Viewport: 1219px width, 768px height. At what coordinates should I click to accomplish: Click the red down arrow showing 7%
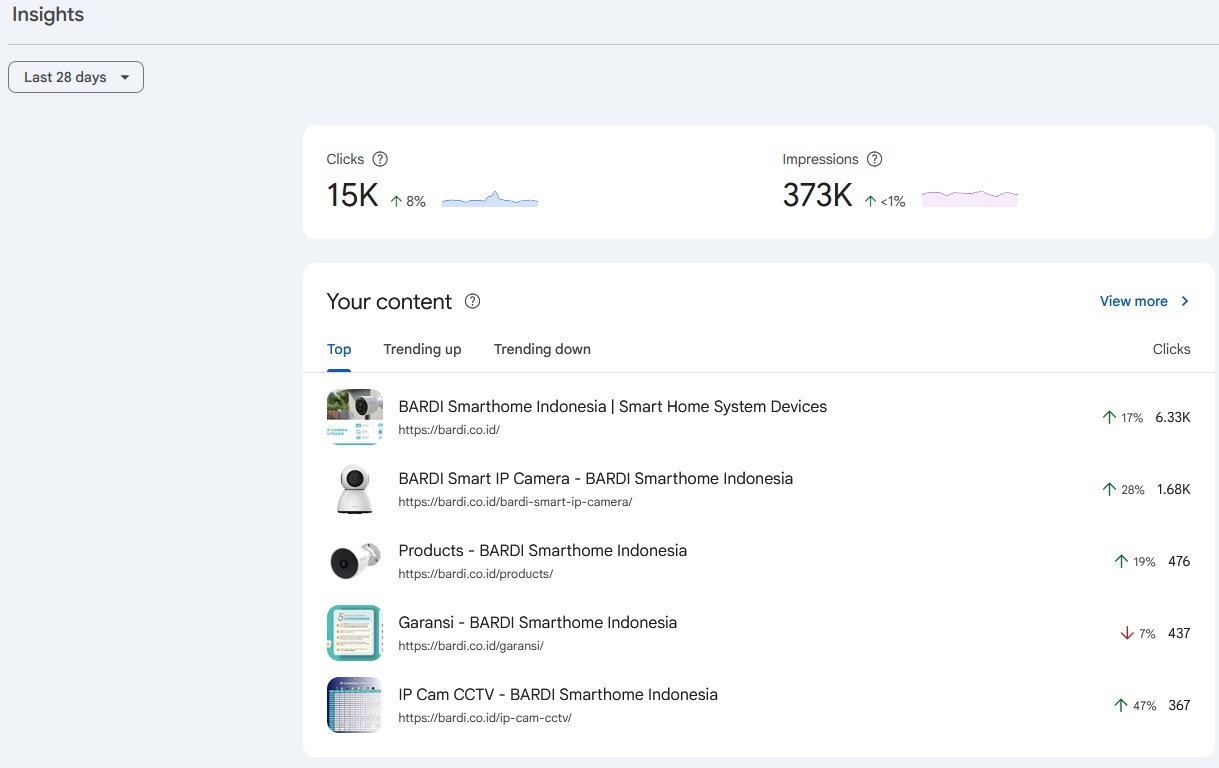[1127, 633]
